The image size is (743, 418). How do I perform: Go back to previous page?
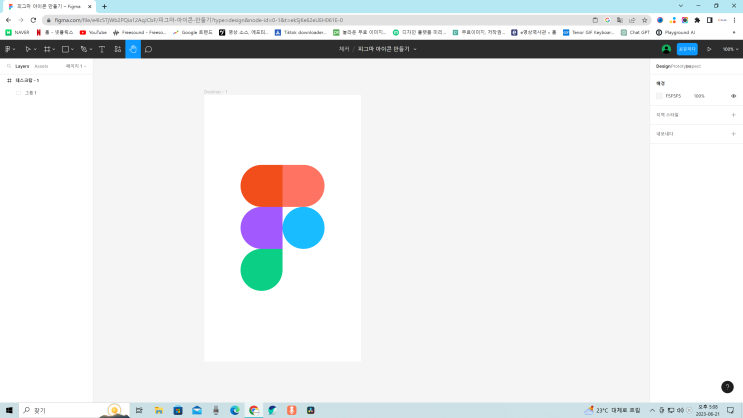point(9,20)
